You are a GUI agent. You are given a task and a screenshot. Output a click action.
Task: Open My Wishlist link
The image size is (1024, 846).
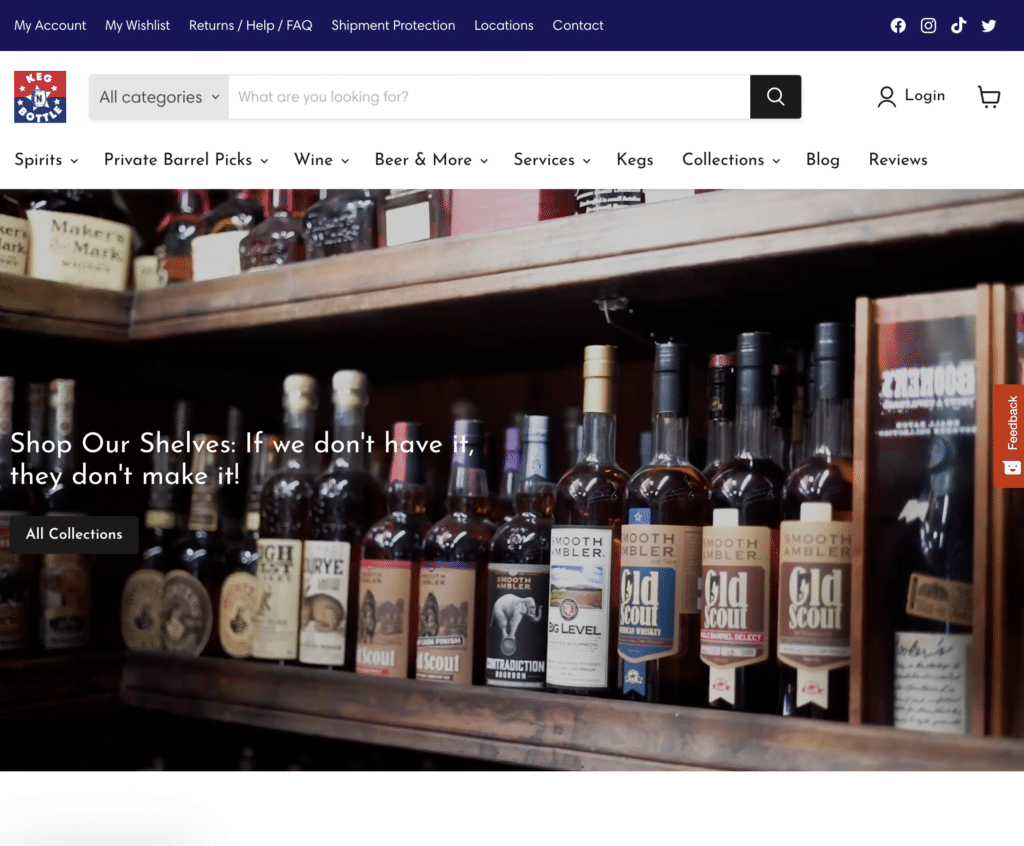pyautogui.click(x=137, y=25)
